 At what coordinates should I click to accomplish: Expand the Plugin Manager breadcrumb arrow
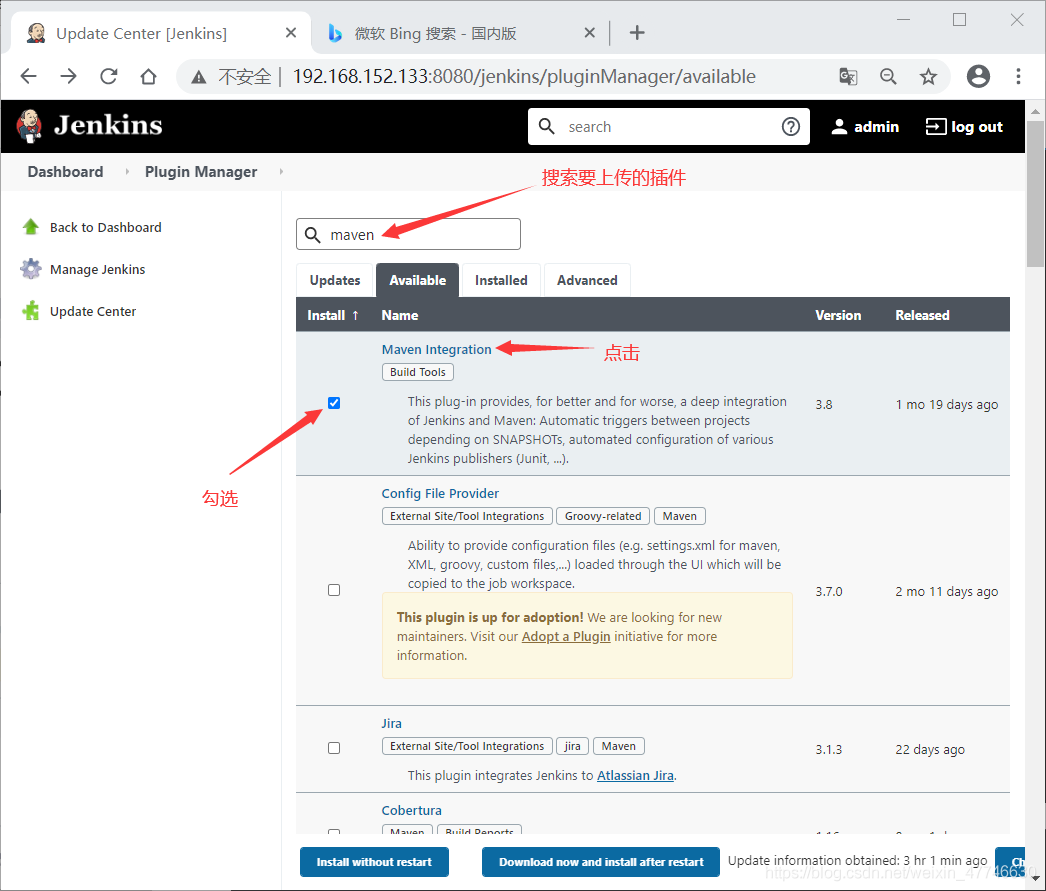pyautogui.click(x=282, y=171)
